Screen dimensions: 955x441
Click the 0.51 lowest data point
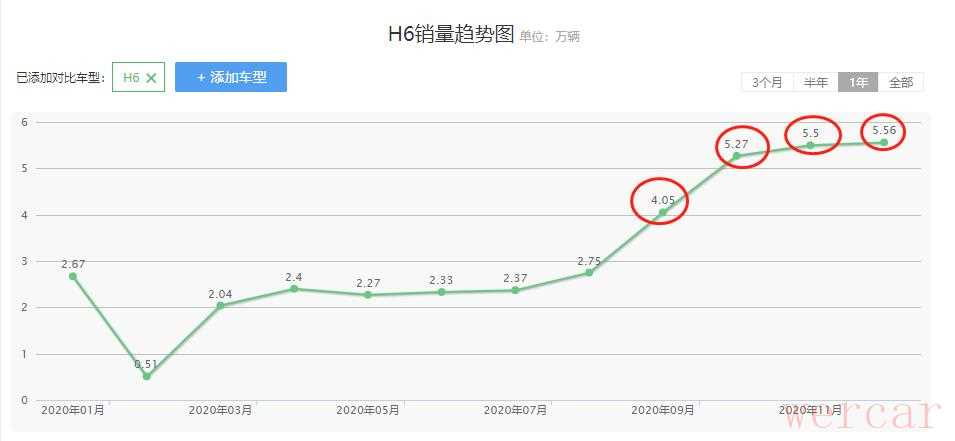pos(146,376)
